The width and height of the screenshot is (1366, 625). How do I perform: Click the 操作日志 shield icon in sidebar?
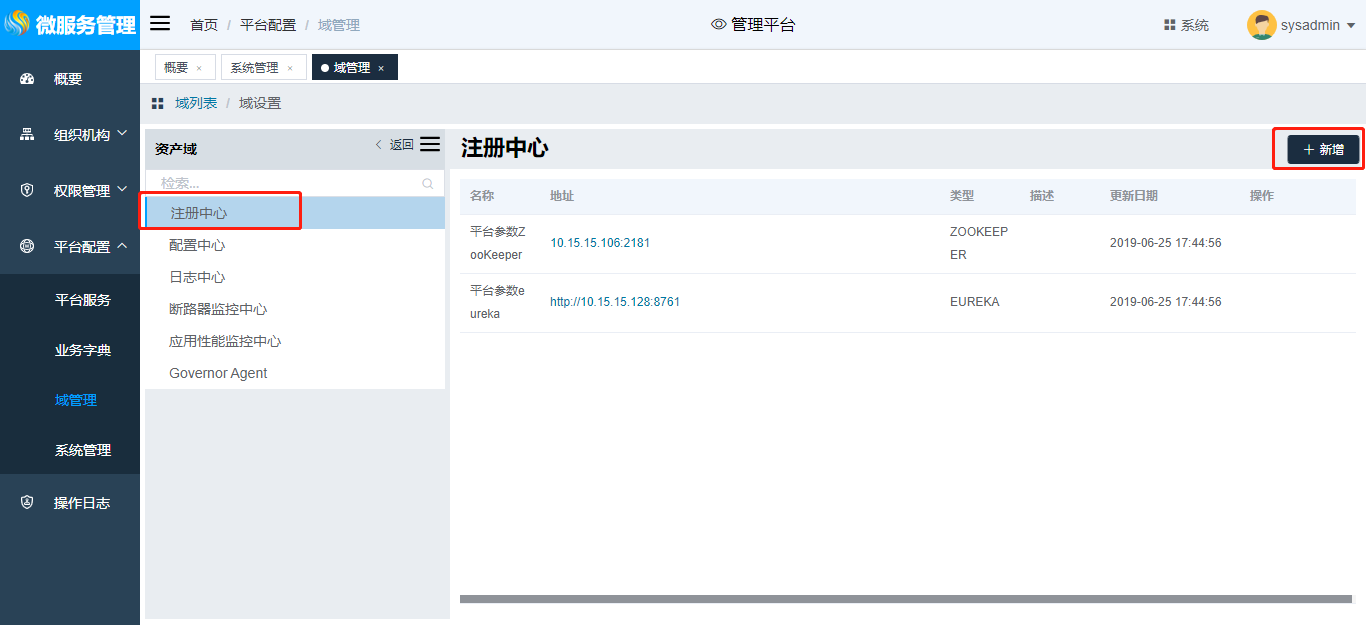tap(27, 503)
